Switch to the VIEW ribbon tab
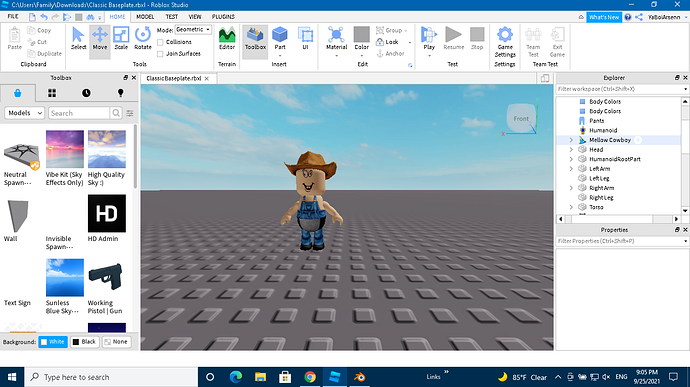The width and height of the screenshot is (690, 387). point(195,17)
